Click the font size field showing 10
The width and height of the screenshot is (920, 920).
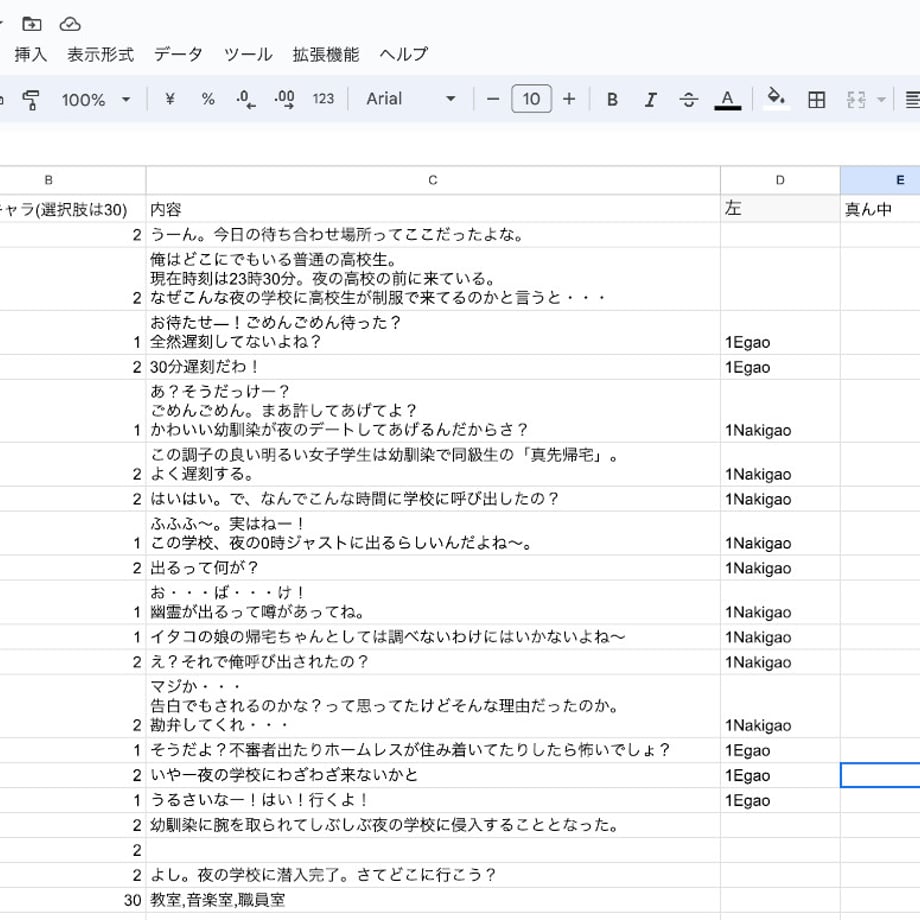[531, 99]
